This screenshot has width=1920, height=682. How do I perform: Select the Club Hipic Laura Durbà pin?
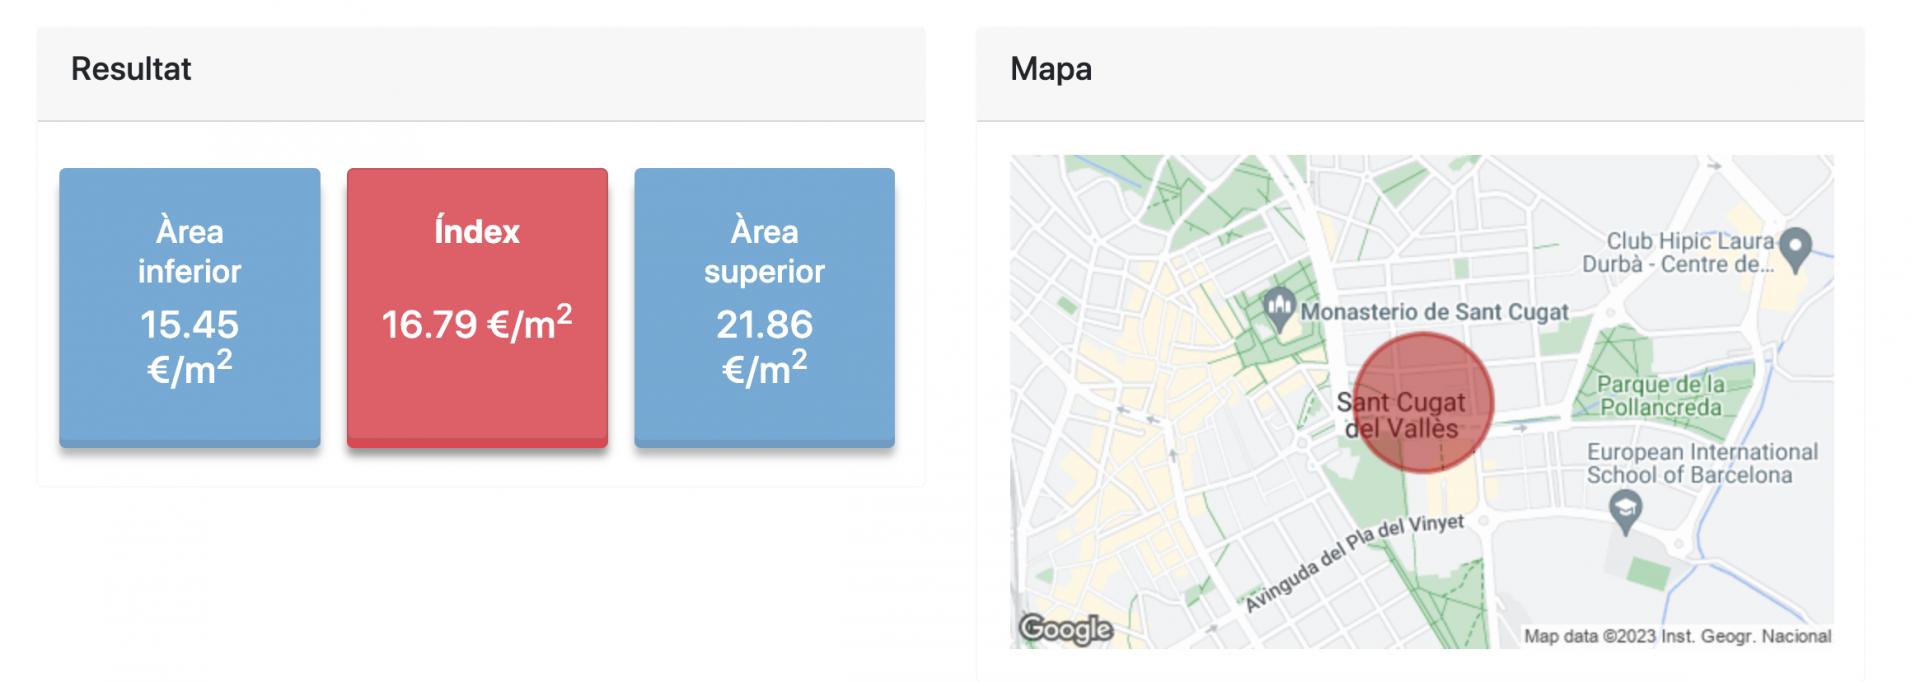[x=1796, y=248]
